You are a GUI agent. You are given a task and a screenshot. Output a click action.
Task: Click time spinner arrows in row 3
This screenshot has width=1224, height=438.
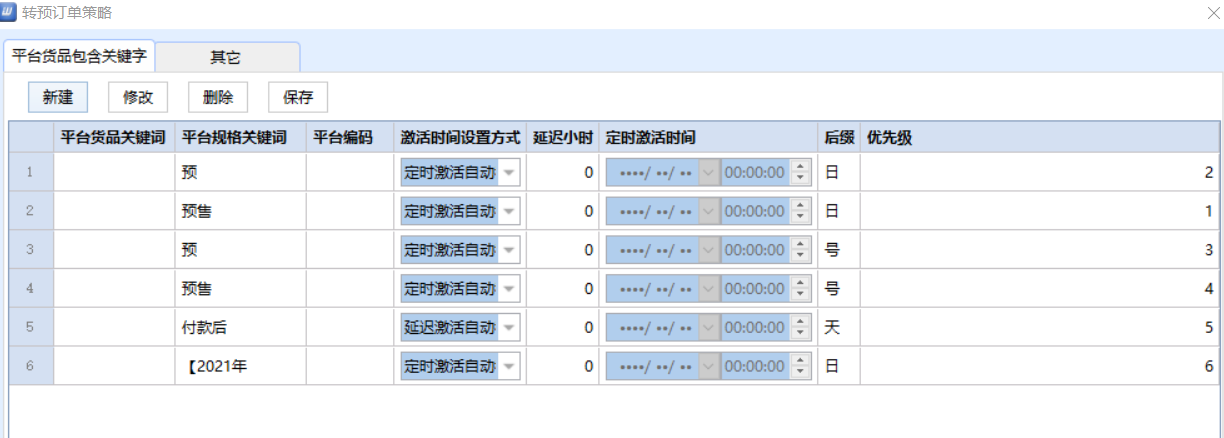coord(800,251)
